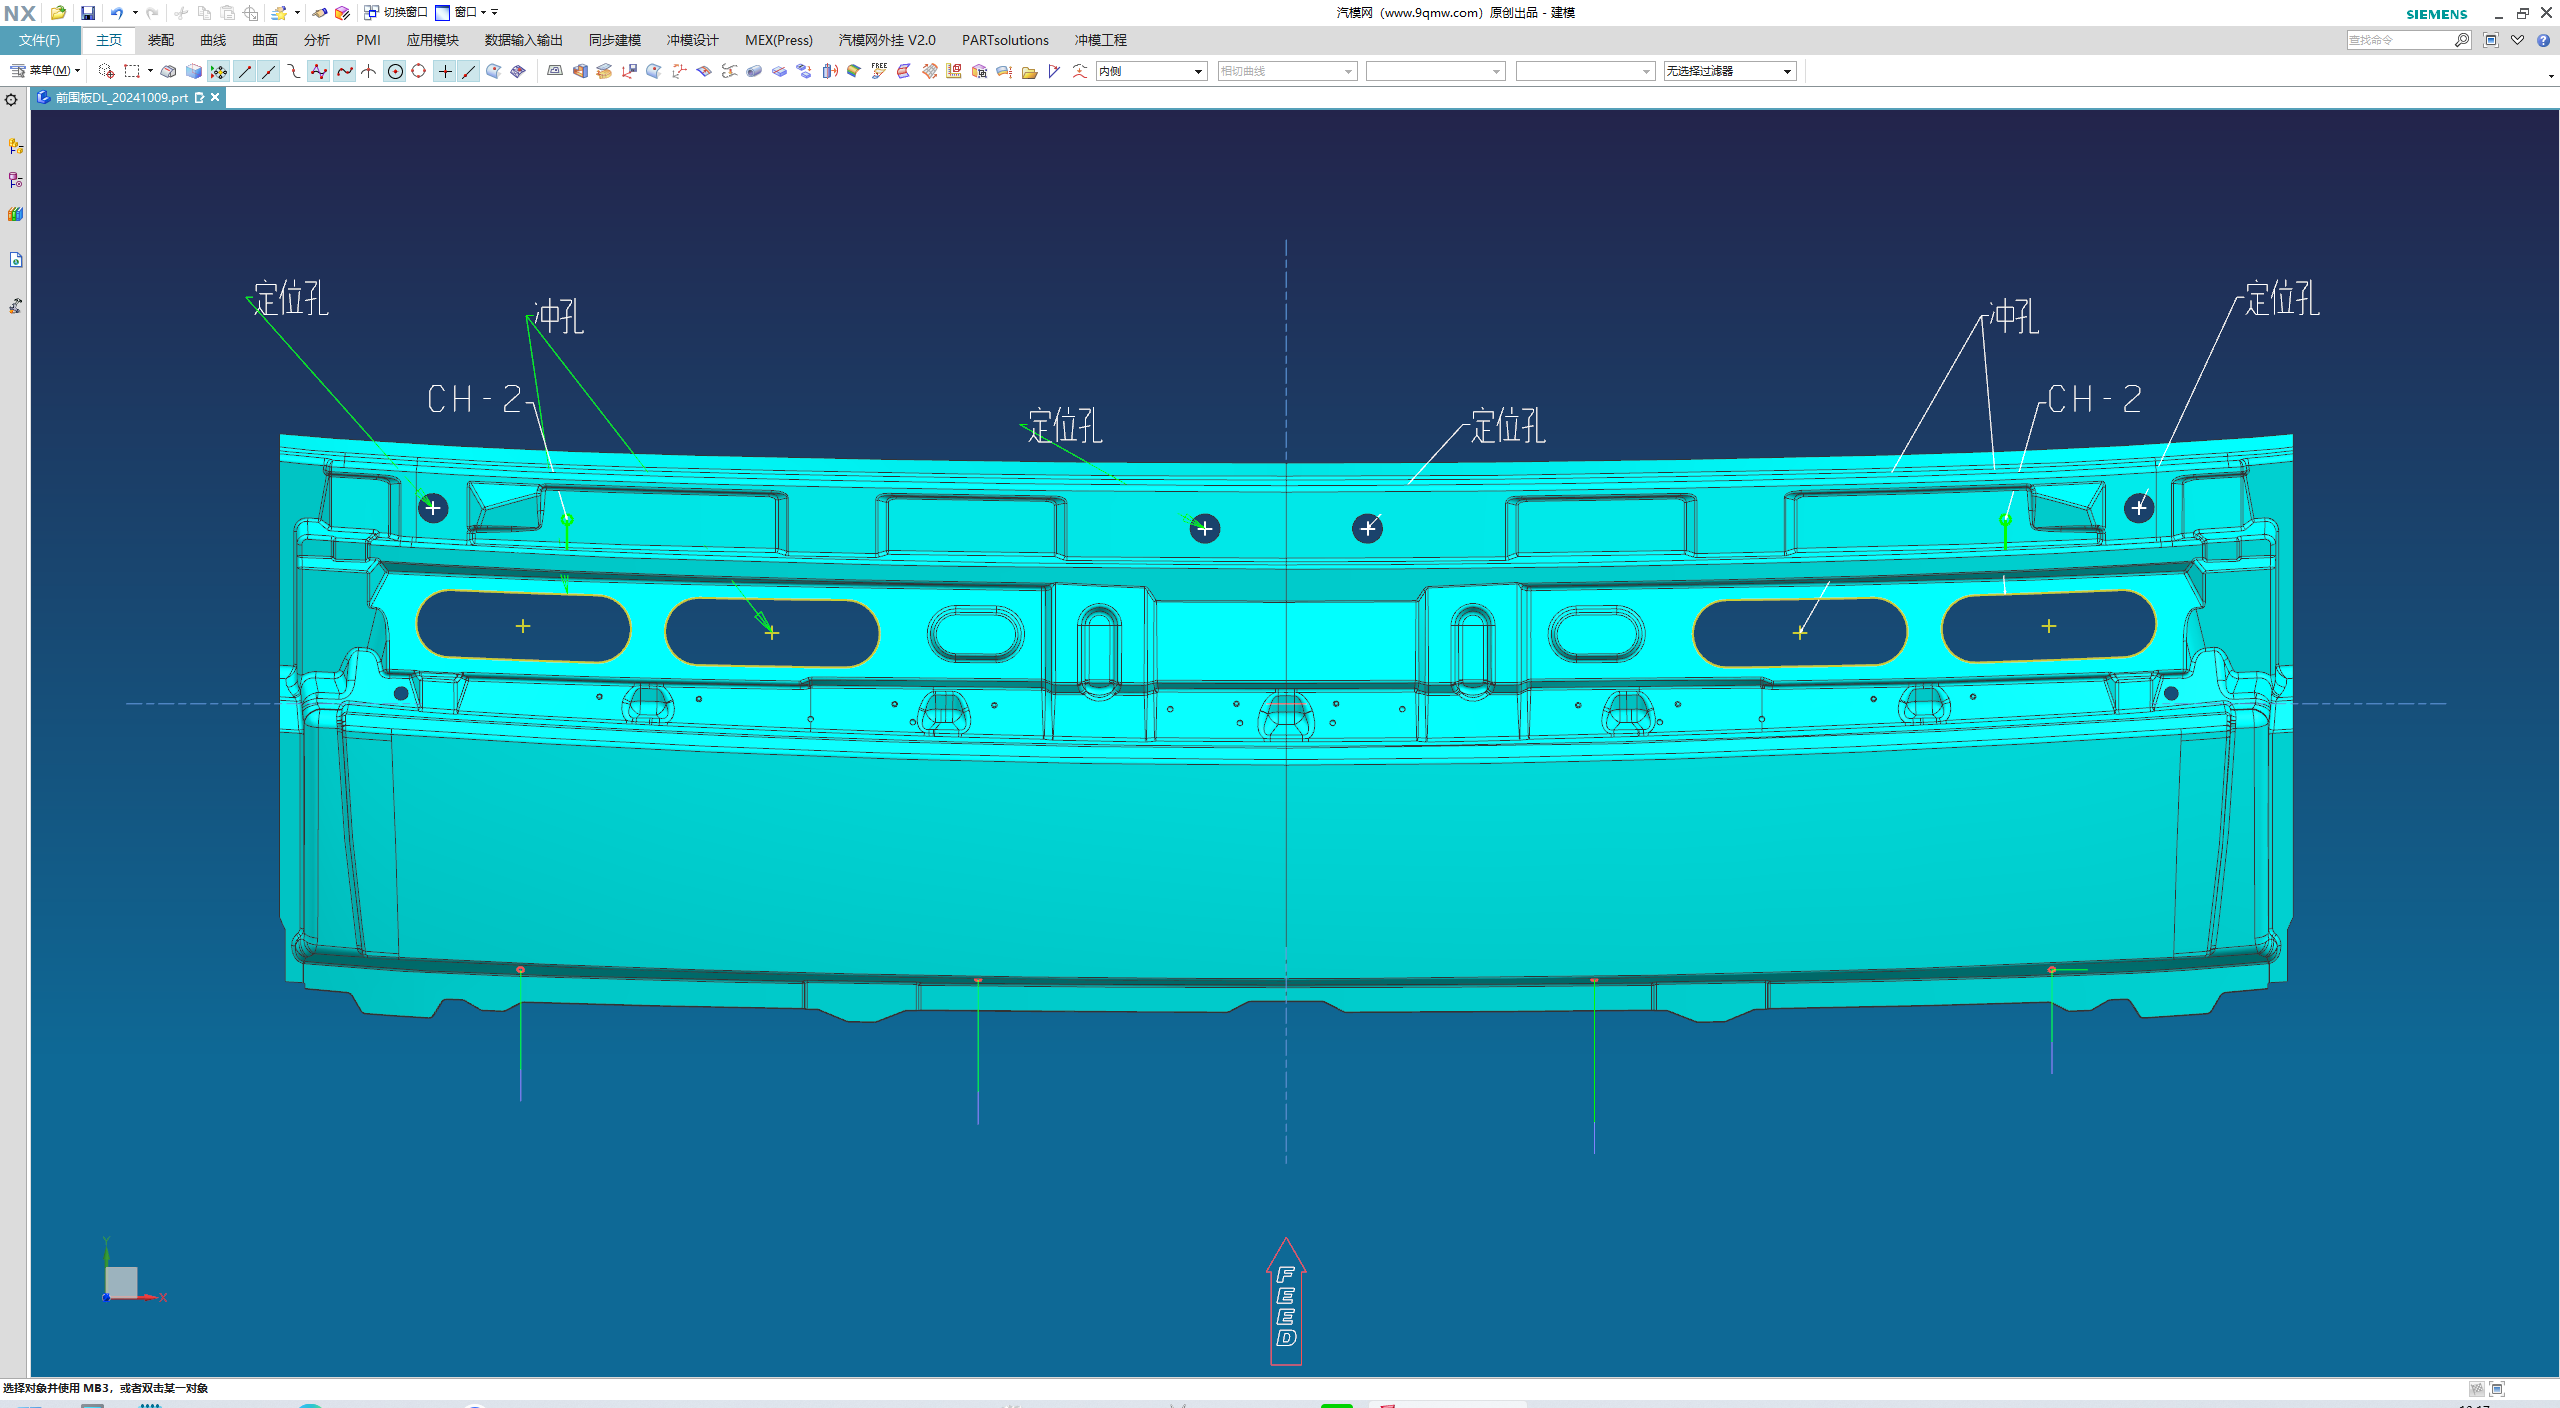
Task: Click the 切换窗口 button
Action: pyautogui.click(x=396, y=13)
